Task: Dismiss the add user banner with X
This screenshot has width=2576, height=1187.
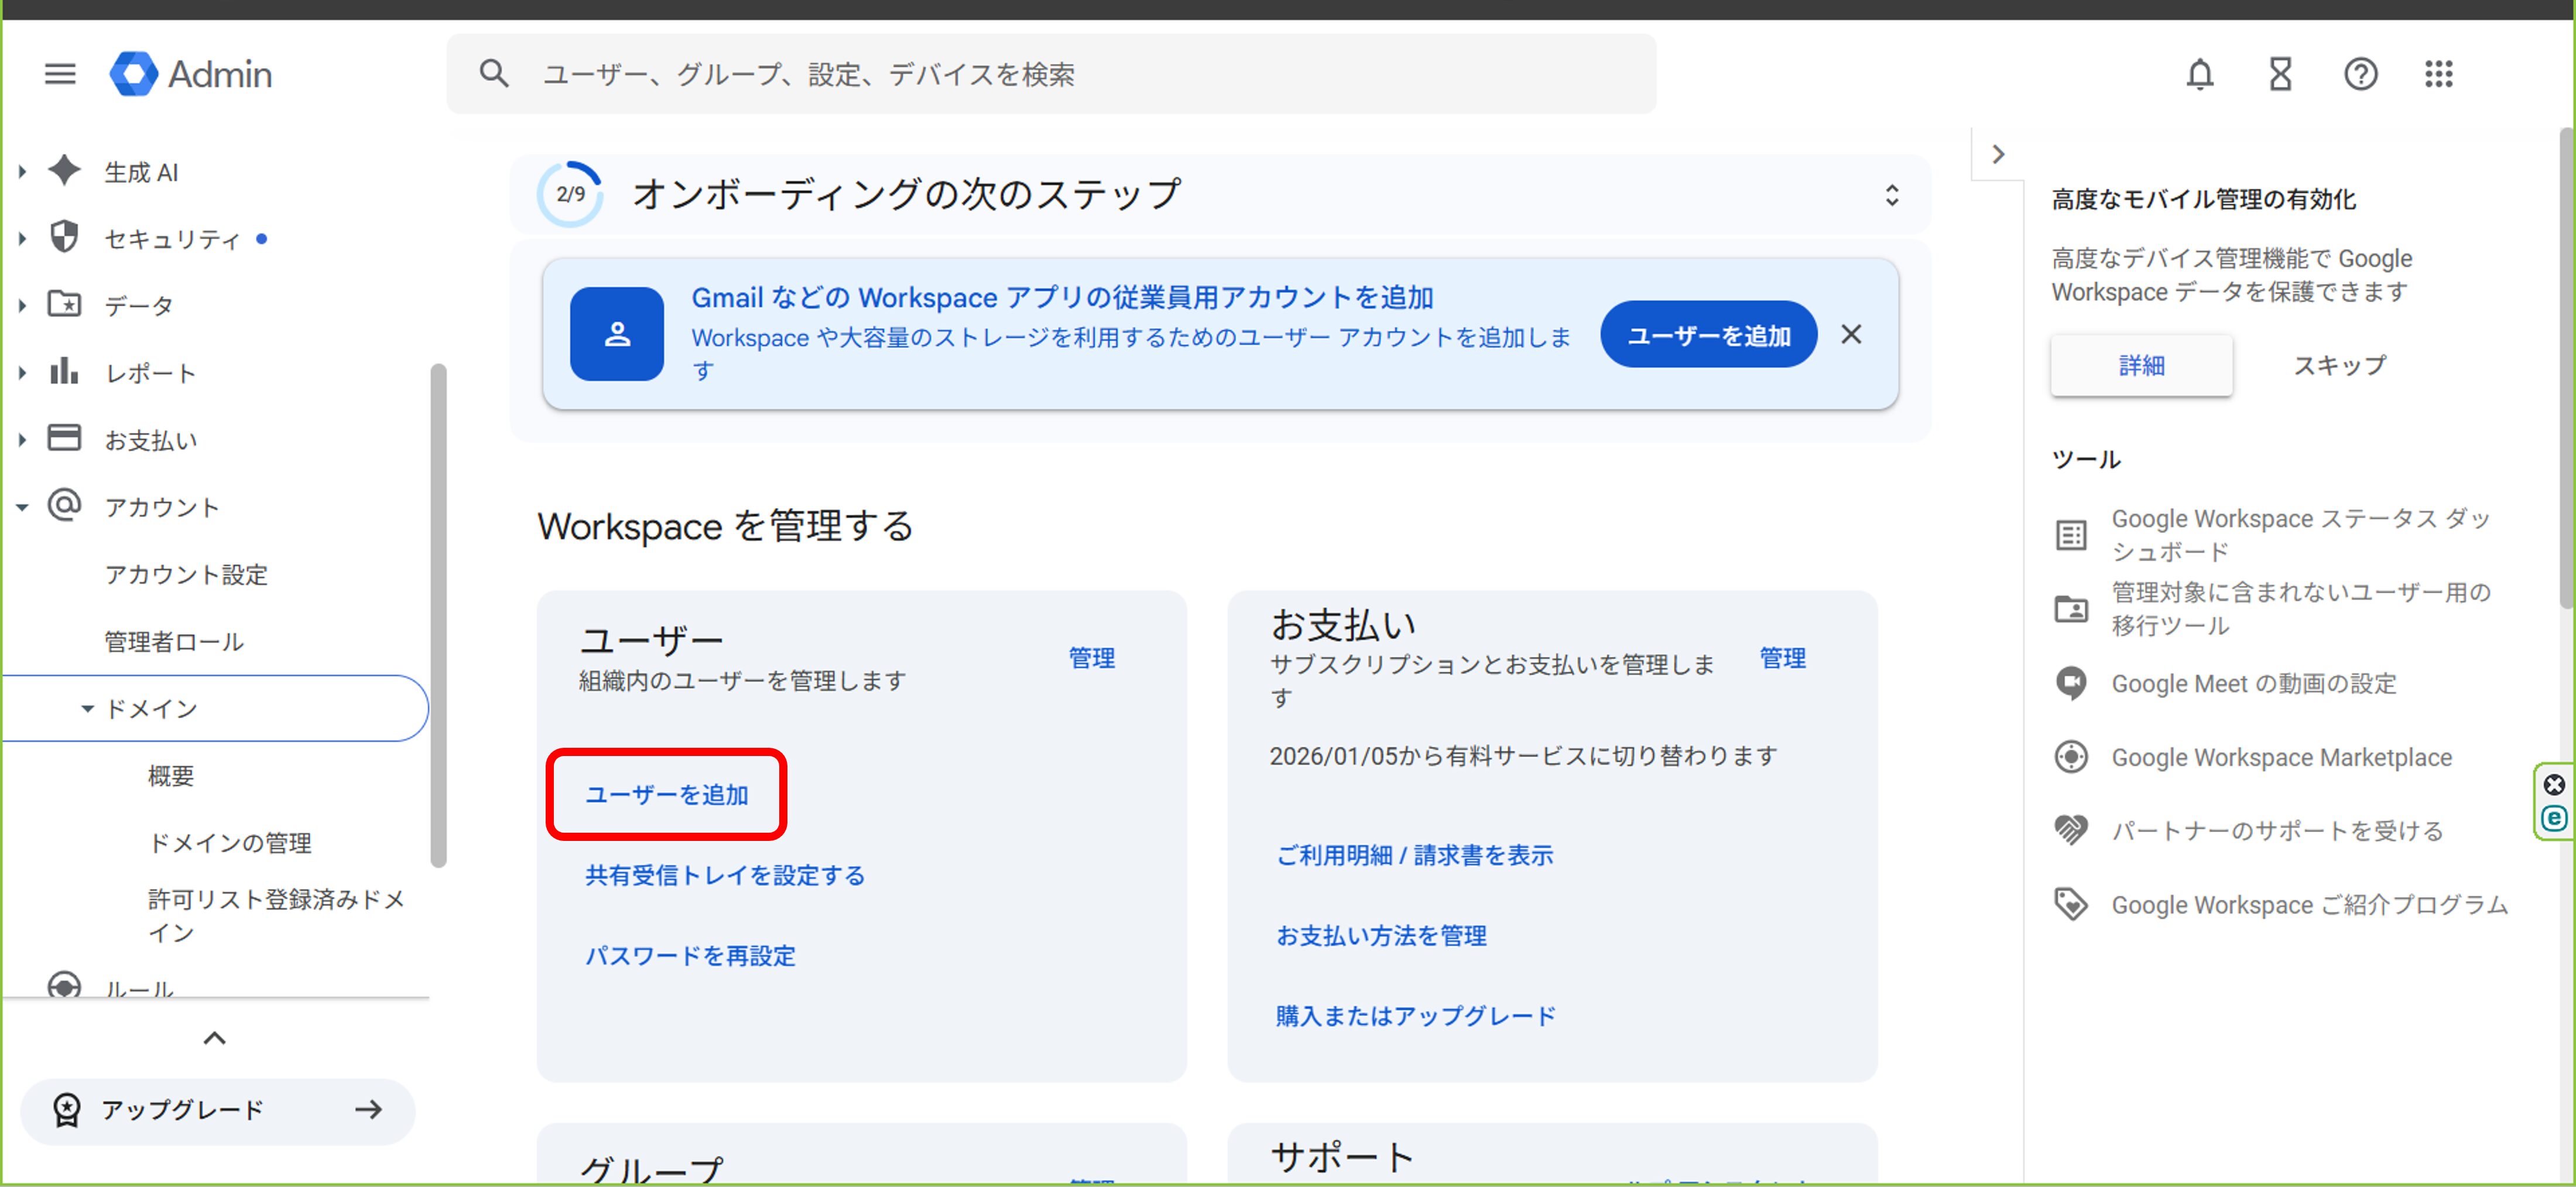Action: tap(1851, 334)
